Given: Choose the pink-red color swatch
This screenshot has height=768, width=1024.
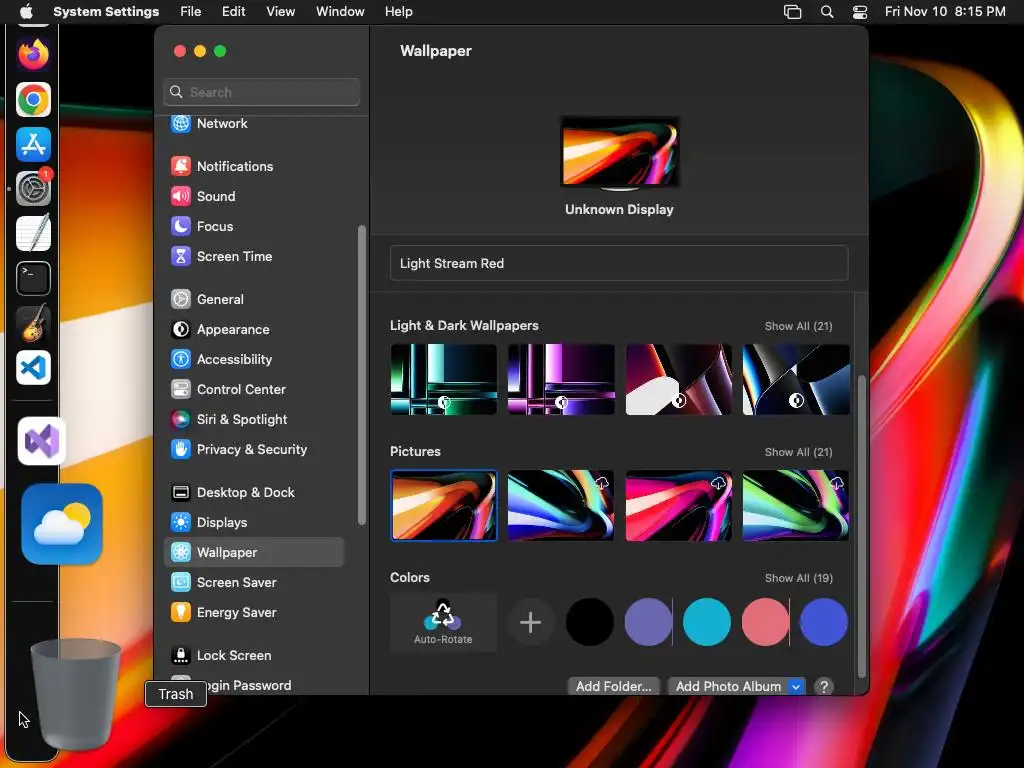Looking at the screenshot, I should 765,622.
